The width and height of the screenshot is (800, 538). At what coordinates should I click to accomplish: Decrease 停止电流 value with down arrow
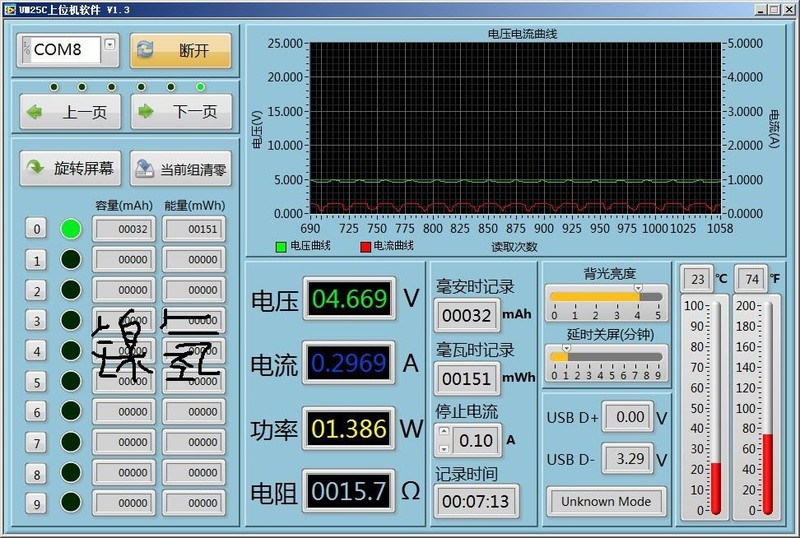pyautogui.click(x=443, y=445)
